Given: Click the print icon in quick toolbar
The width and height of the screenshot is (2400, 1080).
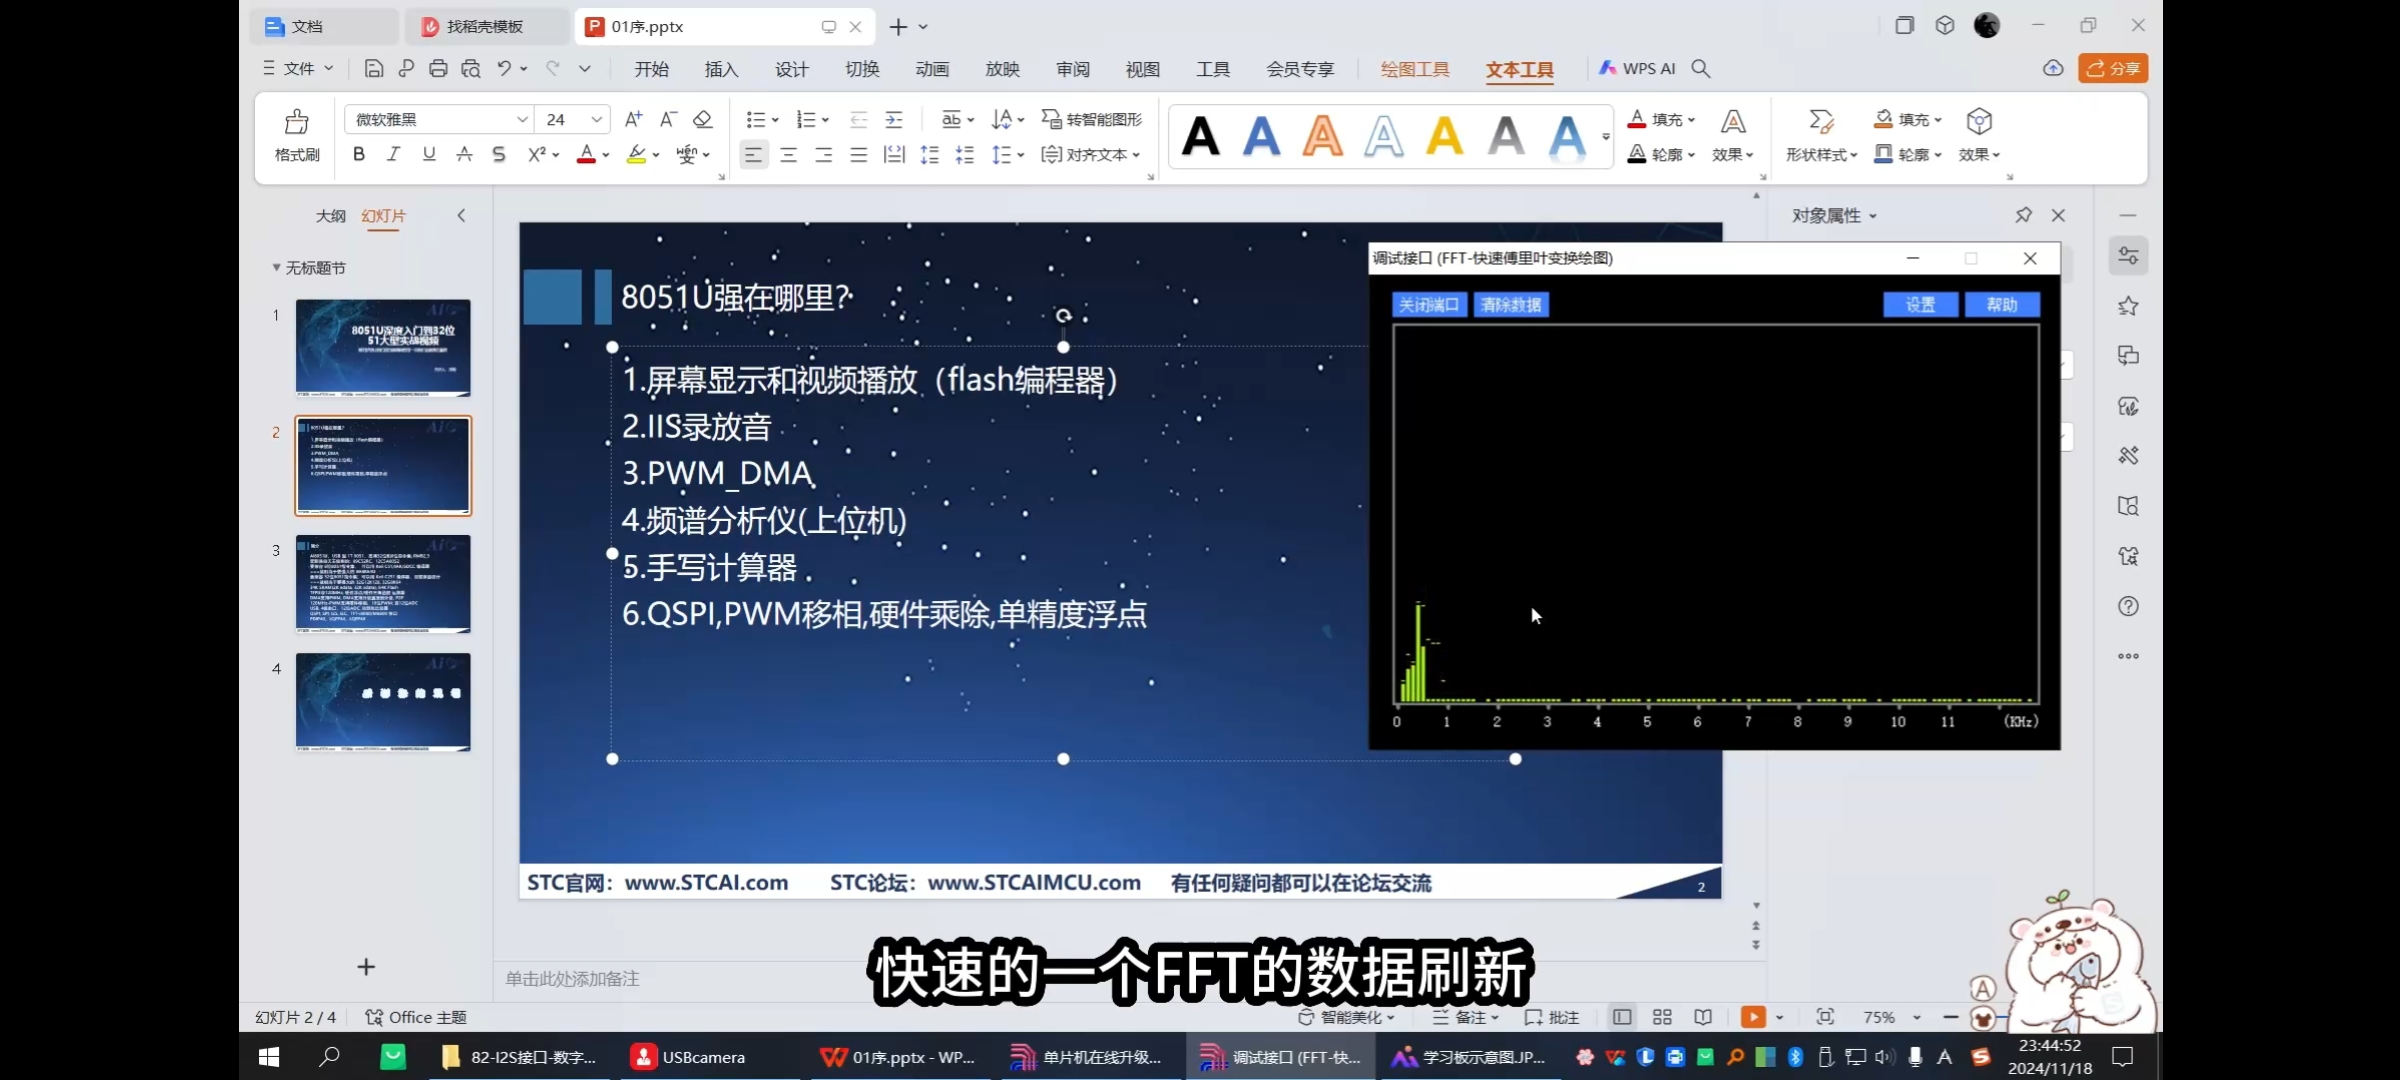Looking at the screenshot, I should pos(438,68).
